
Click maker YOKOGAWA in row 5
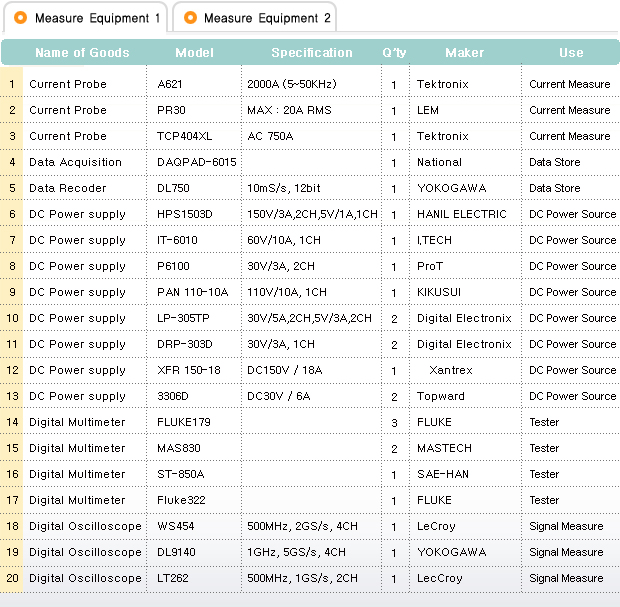[x=452, y=188]
